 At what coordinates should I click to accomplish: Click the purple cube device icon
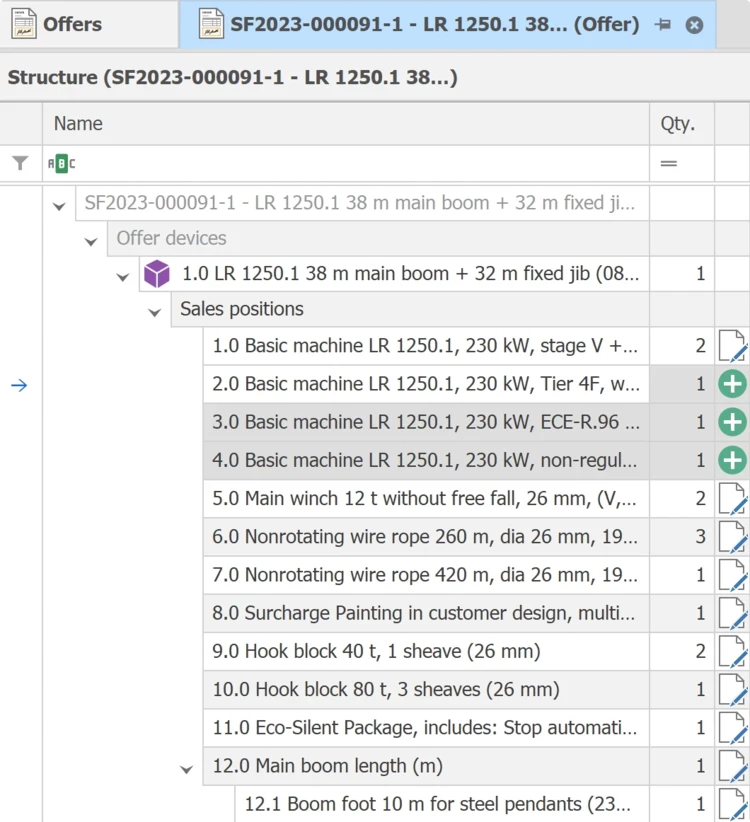157,274
